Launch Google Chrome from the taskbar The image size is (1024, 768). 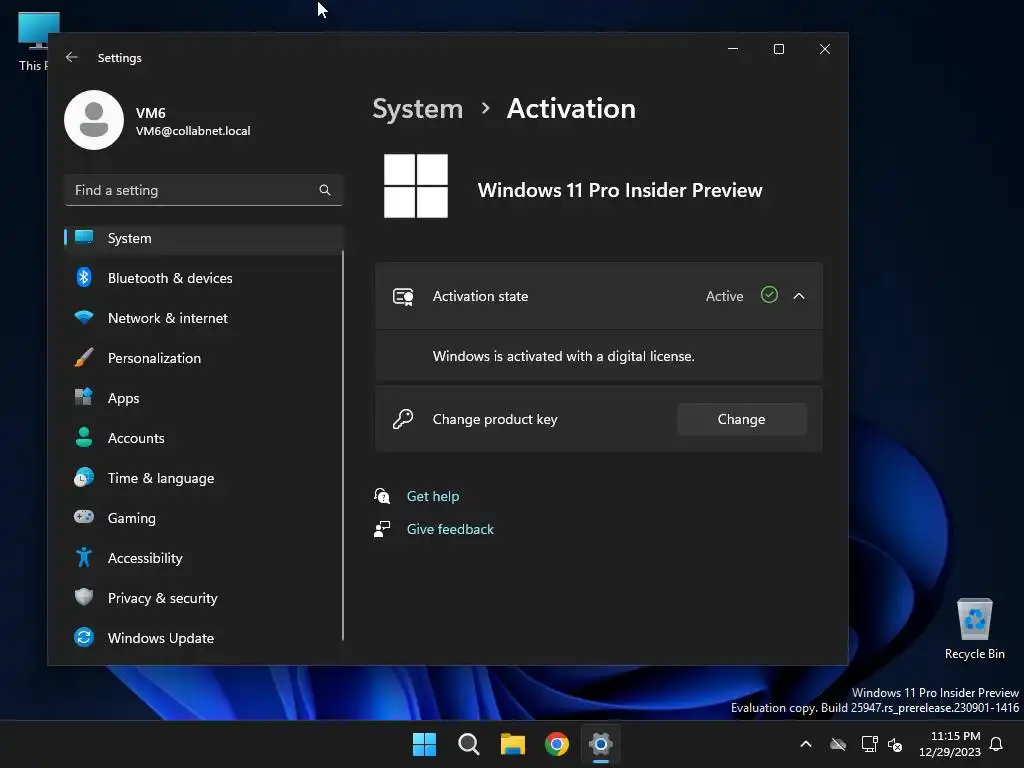[x=557, y=744]
